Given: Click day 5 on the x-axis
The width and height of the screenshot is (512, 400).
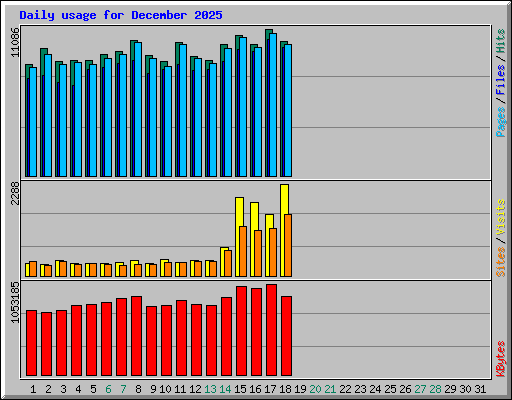Looking at the screenshot, I should pyautogui.click(x=93, y=389).
